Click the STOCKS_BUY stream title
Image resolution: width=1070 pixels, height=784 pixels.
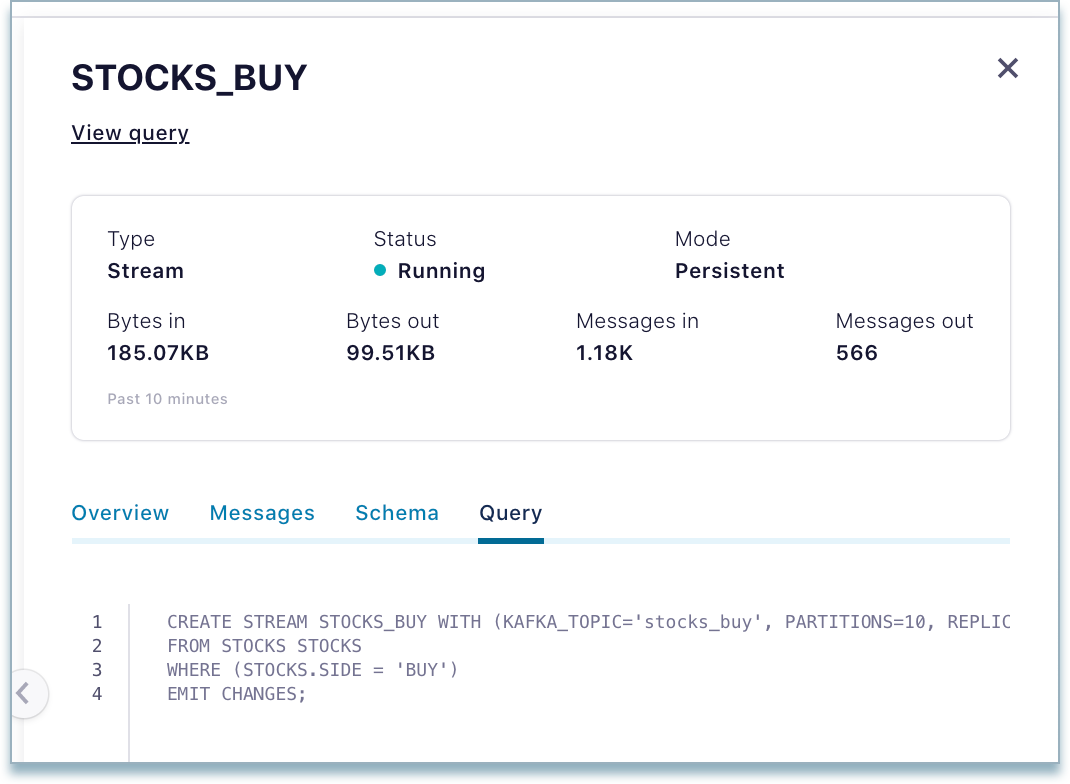point(189,78)
